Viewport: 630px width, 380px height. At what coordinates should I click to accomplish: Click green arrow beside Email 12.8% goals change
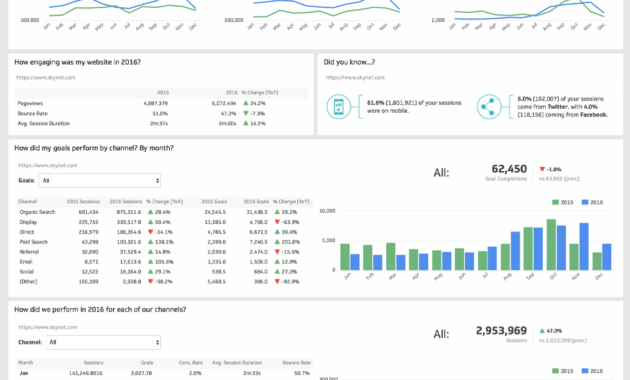pos(277,262)
